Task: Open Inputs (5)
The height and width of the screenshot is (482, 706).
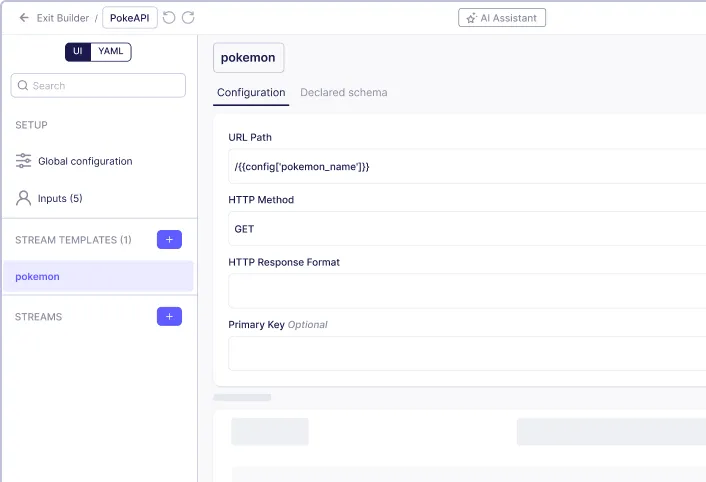Action: pyautogui.click(x=49, y=198)
